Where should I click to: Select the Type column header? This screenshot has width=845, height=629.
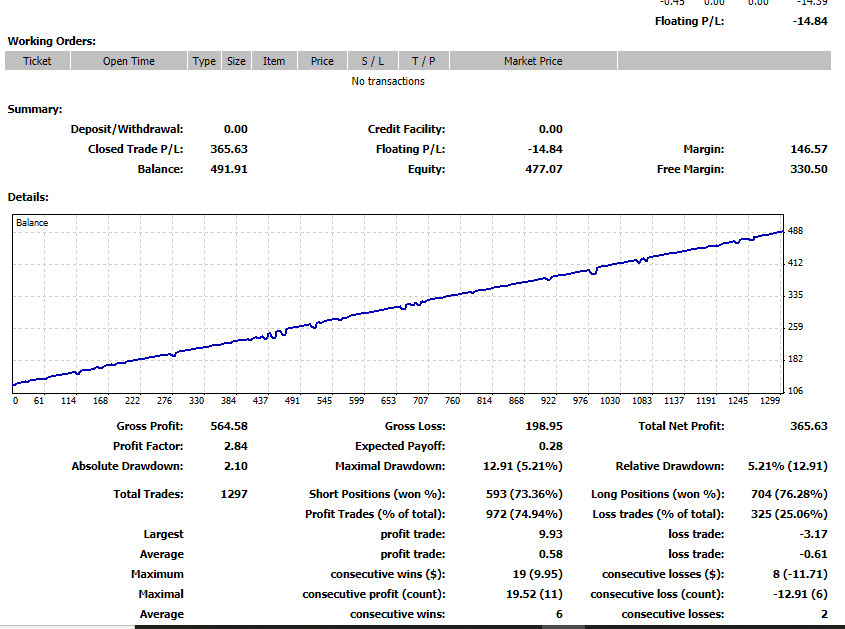point(204,61)
